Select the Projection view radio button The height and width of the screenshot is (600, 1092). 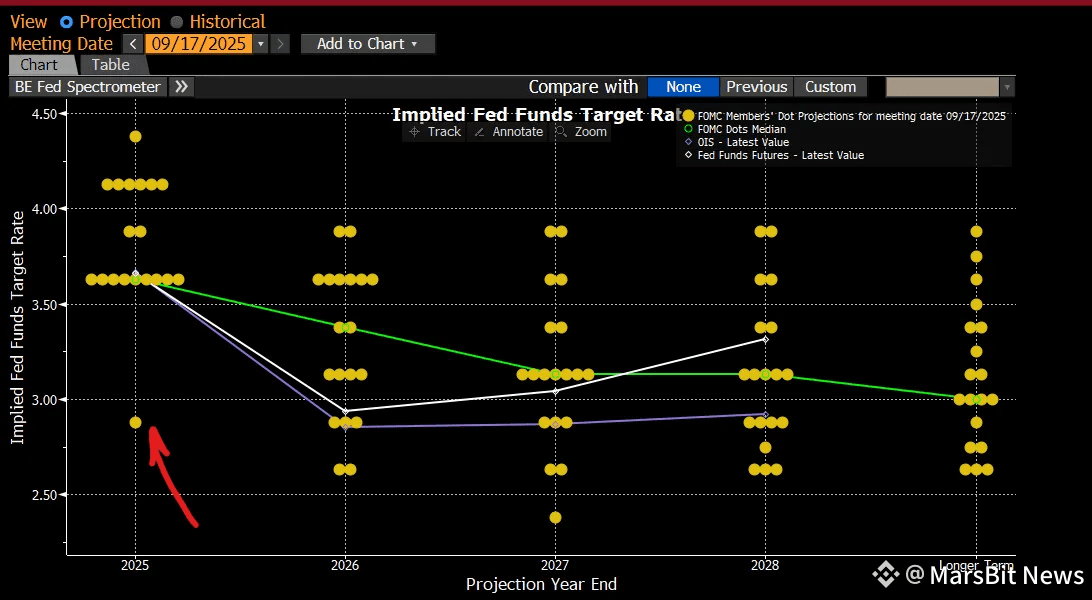[66, 22]
